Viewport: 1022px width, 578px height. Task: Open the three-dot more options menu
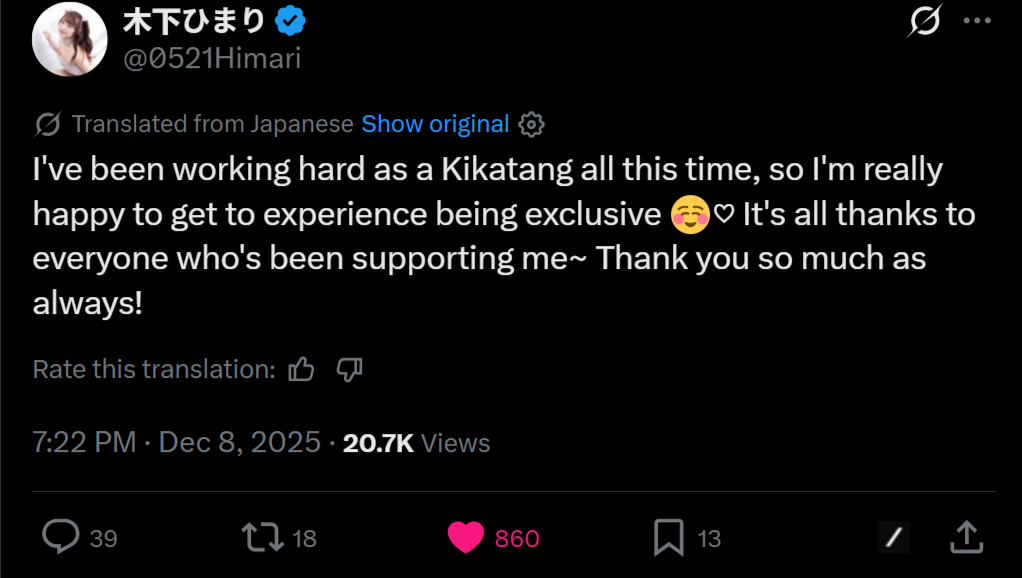979,20
